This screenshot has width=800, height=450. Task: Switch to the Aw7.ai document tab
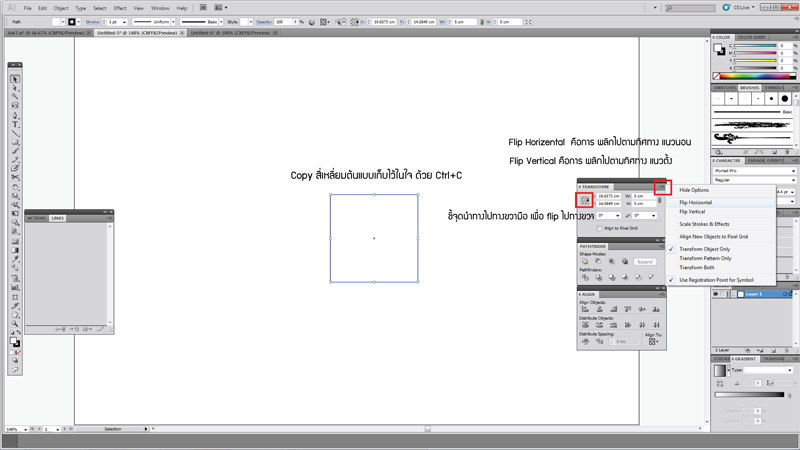click(x=45, y=33)
